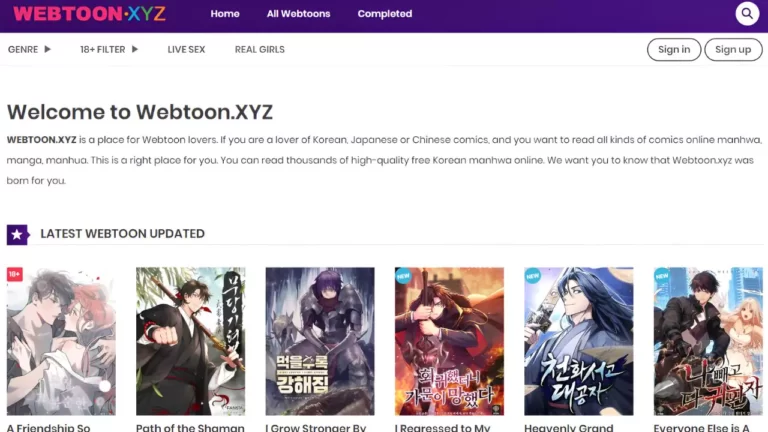Click the Welcome to Webtoon.XYZ heading
The width and height of the screenshot is (768, 432).
140,112
